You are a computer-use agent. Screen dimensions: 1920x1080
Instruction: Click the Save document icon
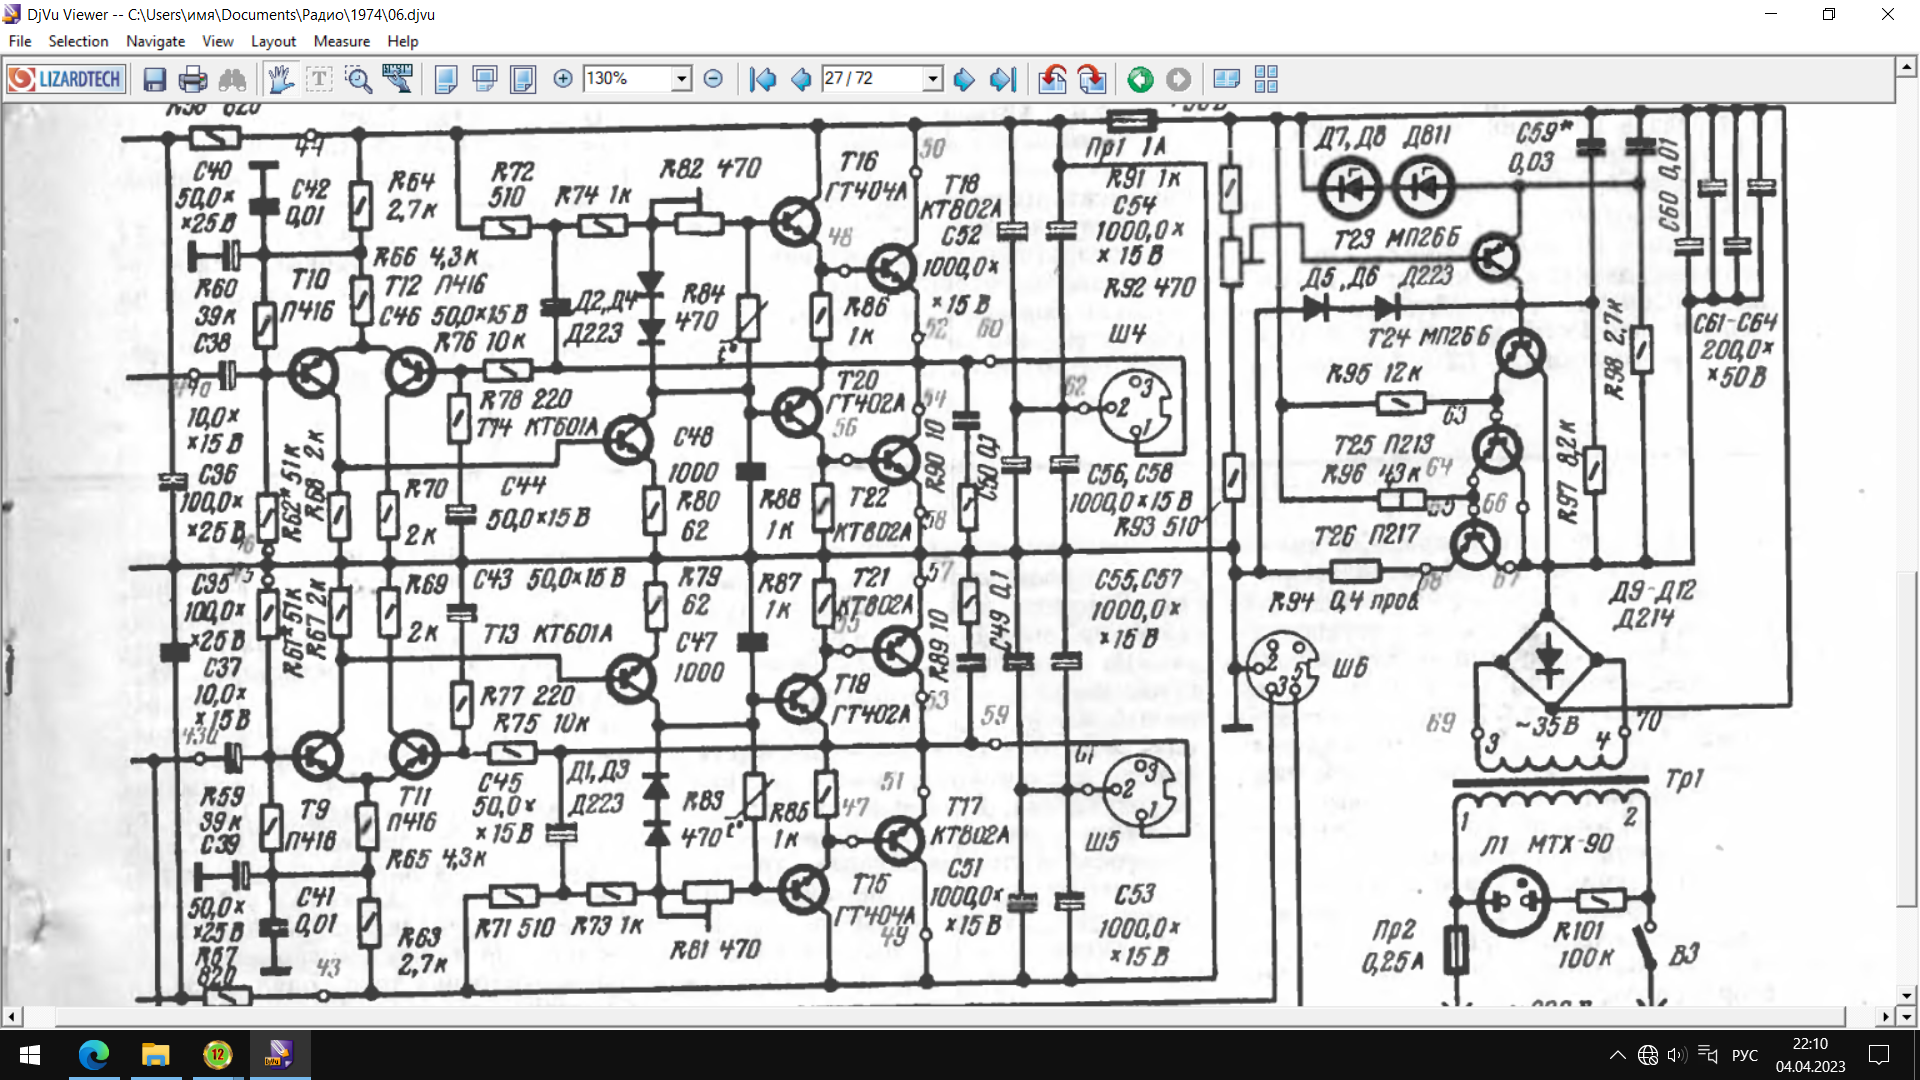[x=154, y=79]
